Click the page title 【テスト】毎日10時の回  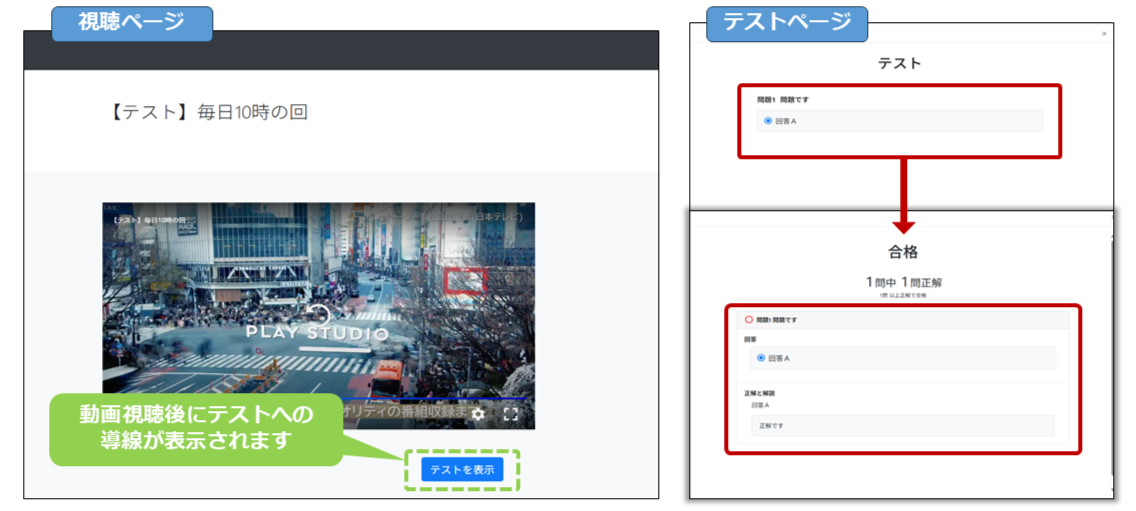[208, 111]
